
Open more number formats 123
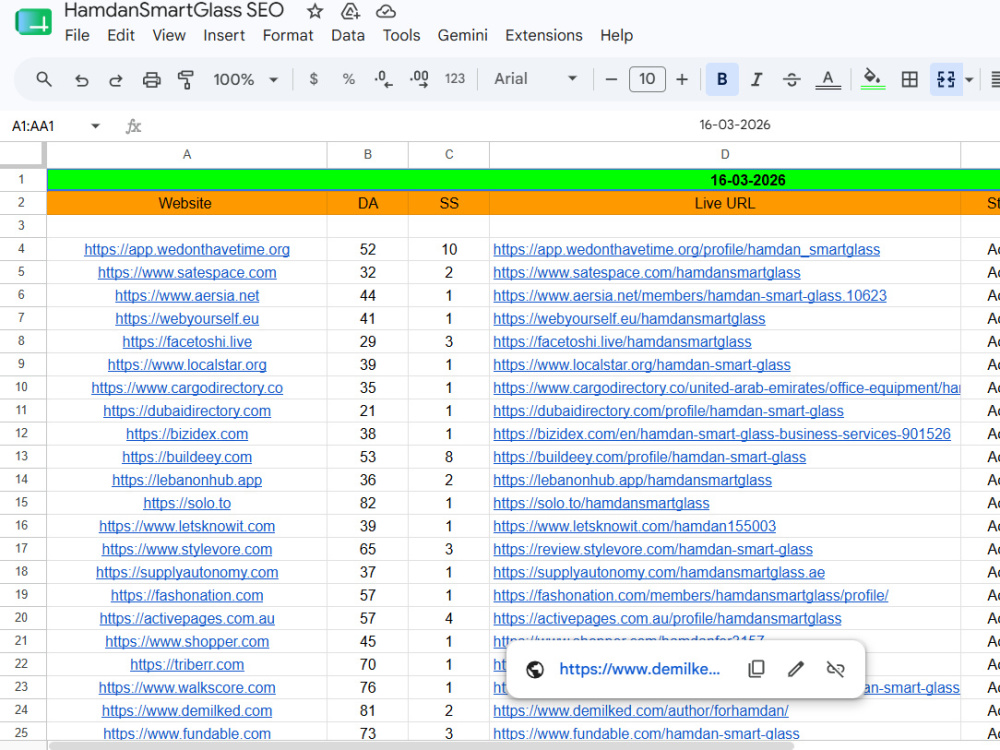coord(455,79)
